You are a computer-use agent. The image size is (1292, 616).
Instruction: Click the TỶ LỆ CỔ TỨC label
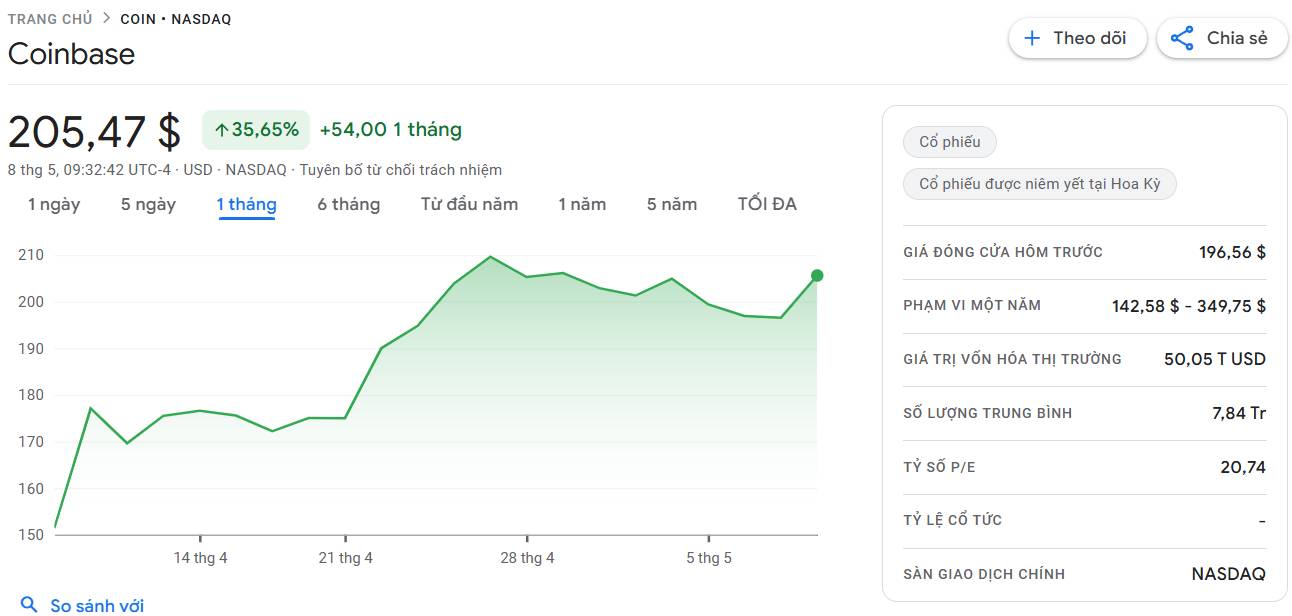[x=953, y=520]
